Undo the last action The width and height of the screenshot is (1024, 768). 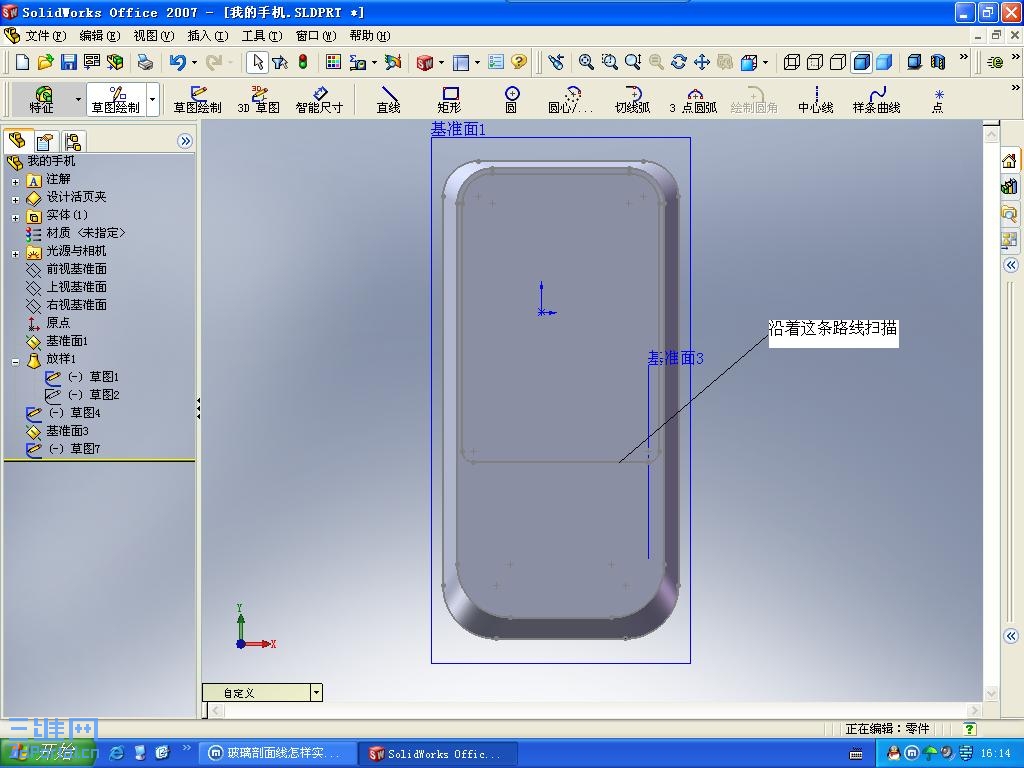coord(177,62)
